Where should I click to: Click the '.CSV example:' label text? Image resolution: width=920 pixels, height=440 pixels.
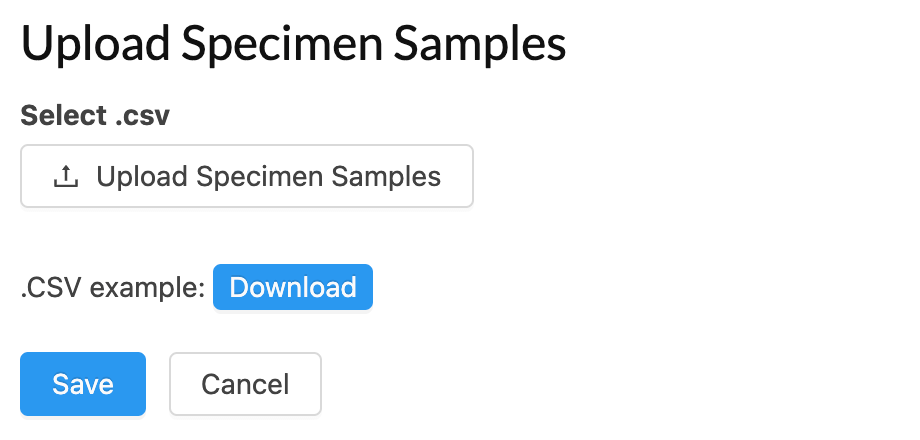tap(112, 288)
